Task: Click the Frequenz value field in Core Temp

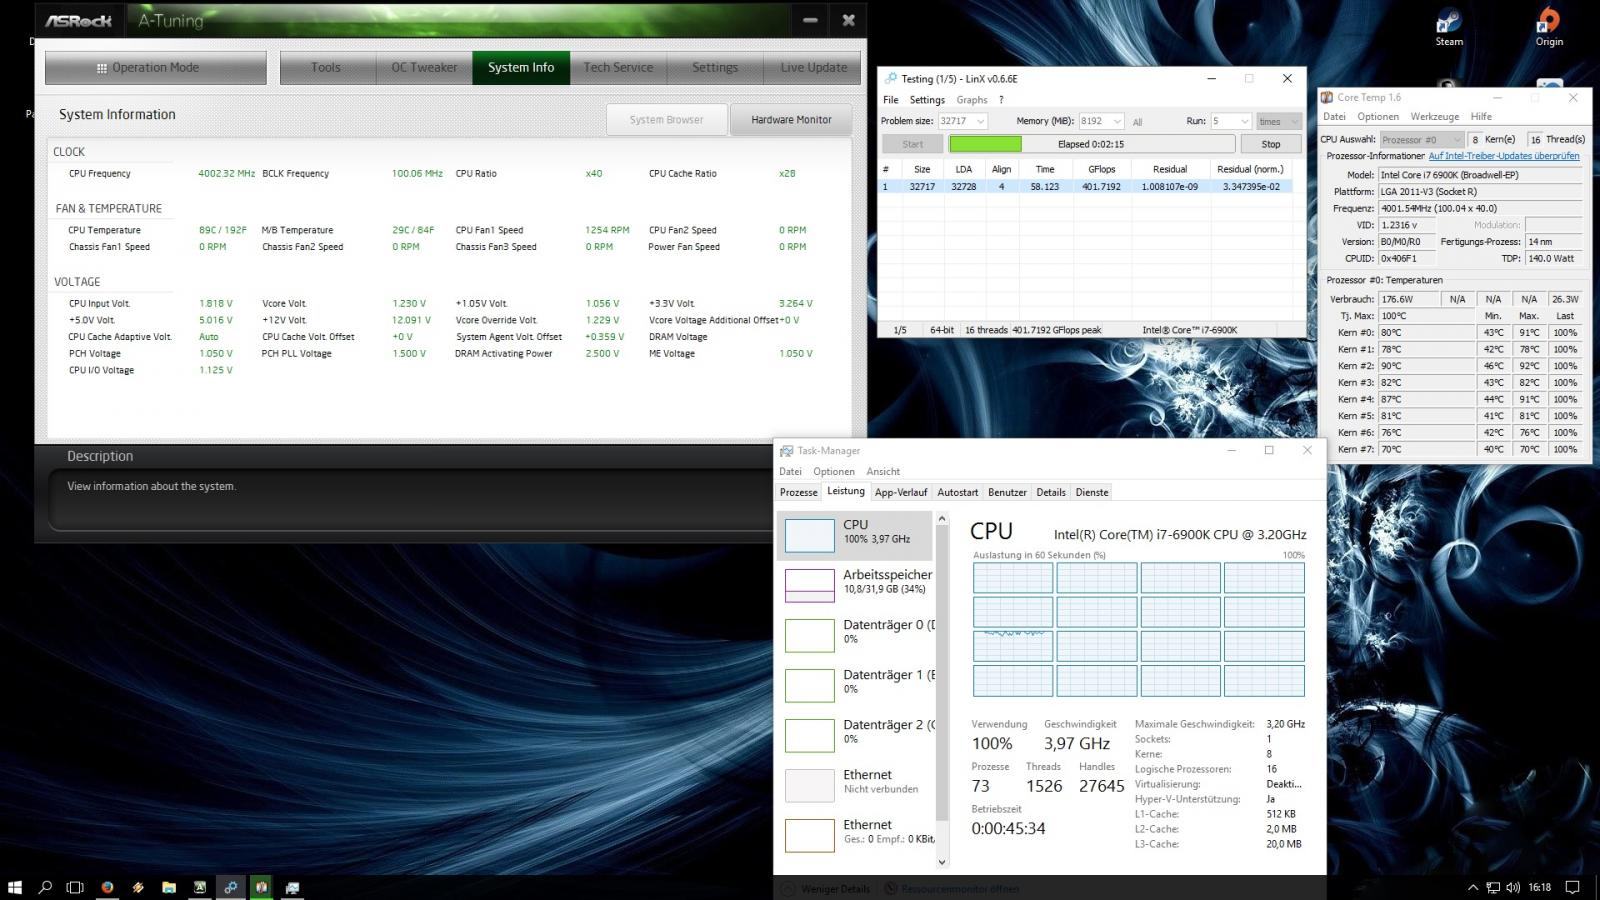Action: point(1481,208)
